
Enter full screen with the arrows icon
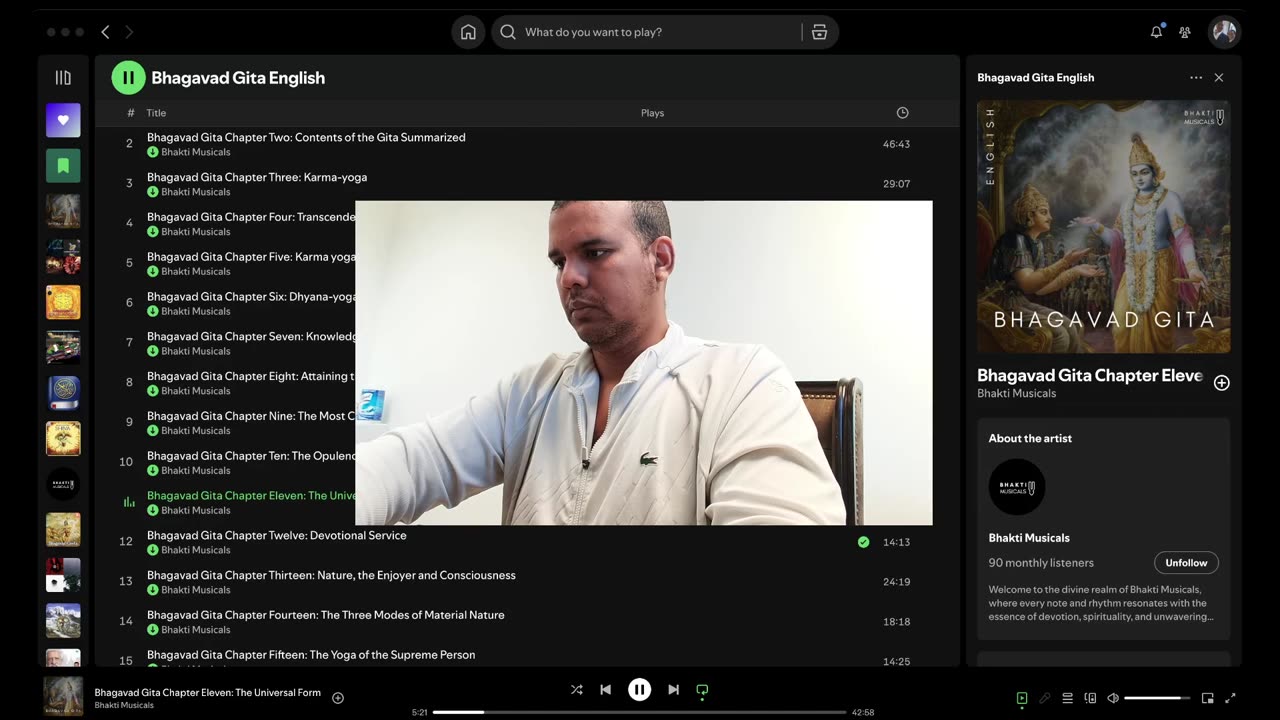1230,698
